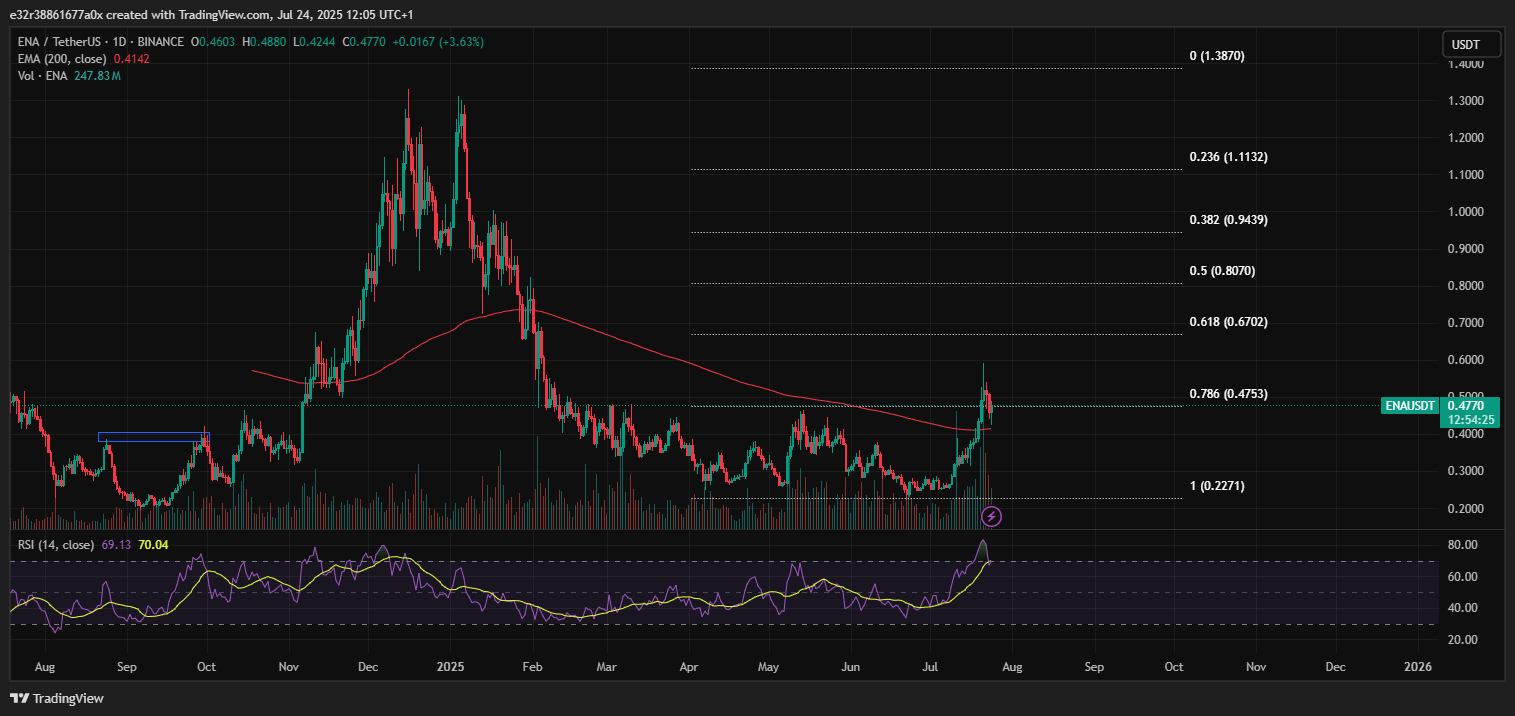The image size is (1515, 716).
Task: Click the blue rectangle drawing near 0.4000
Action: (x=153, y=437)
